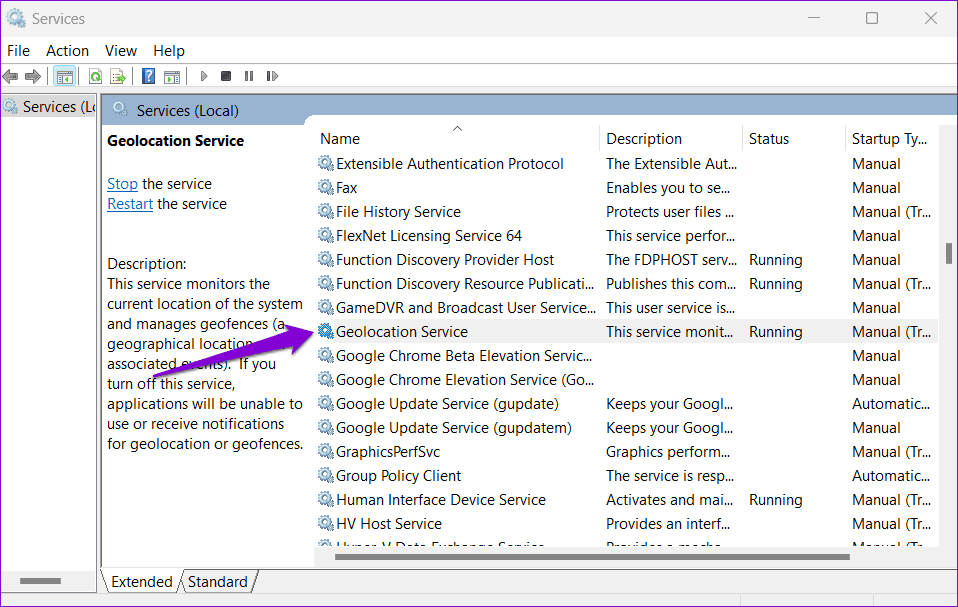Select Services (Local) in the console tree

tap(49, 107)
